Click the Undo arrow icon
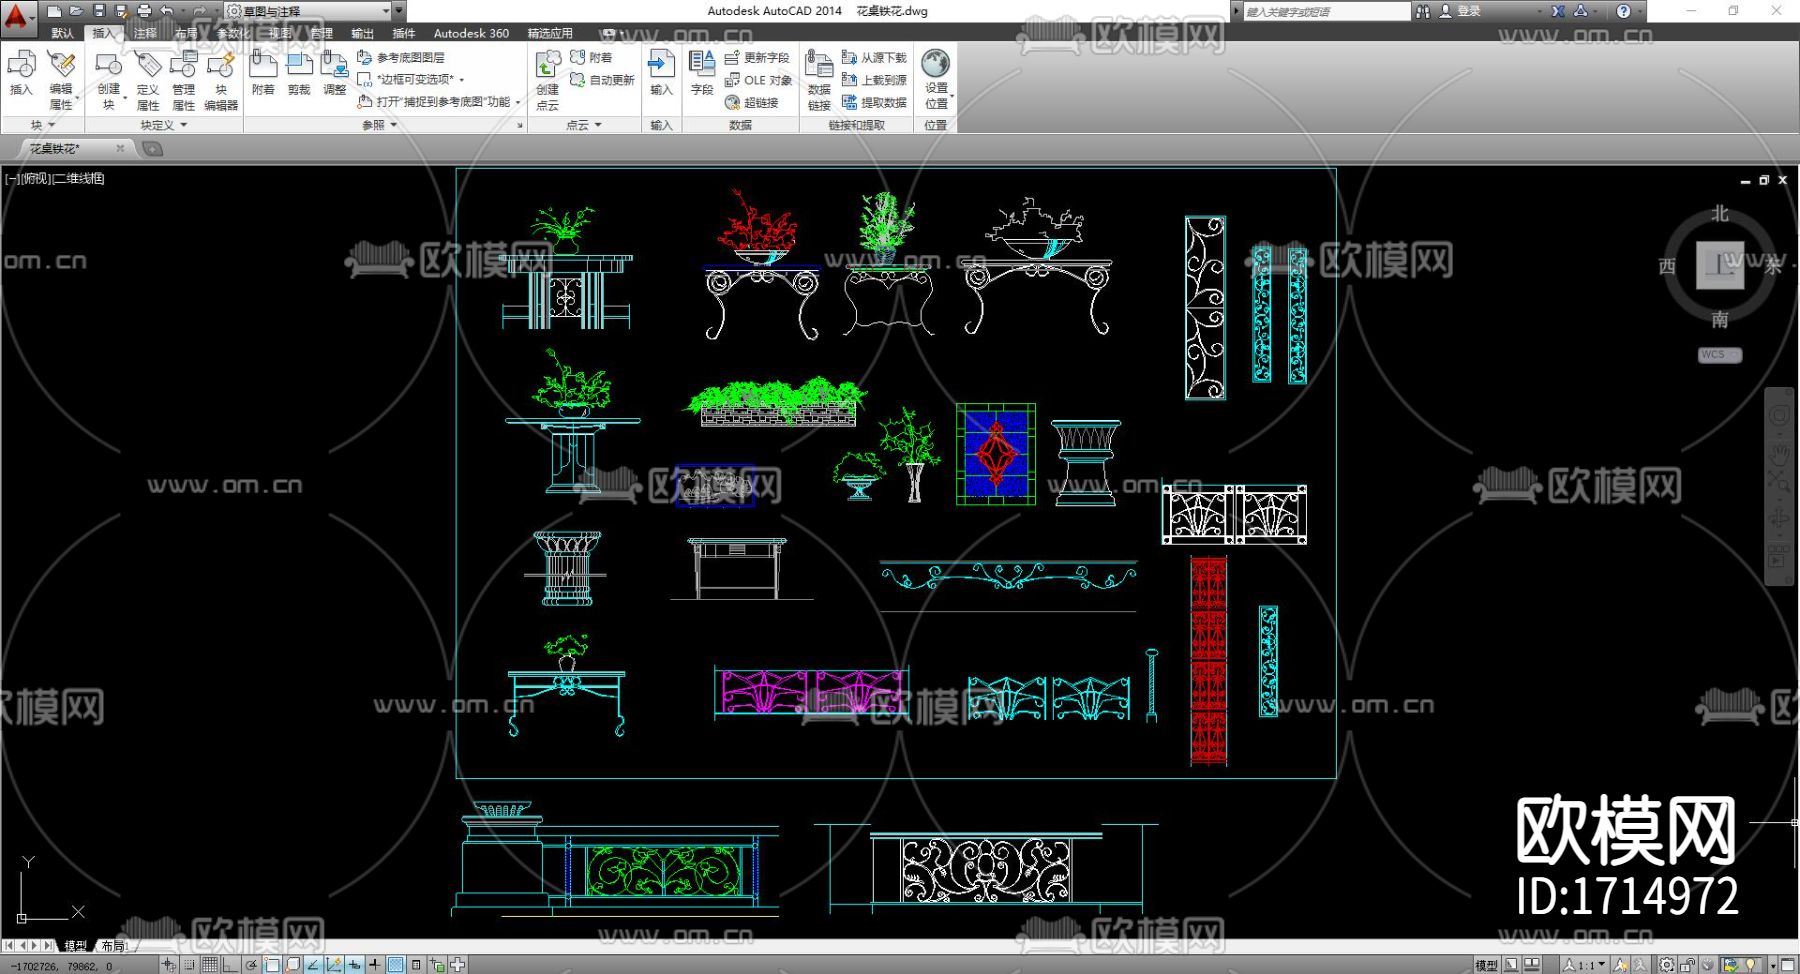Viewport: 1800px width, 974px height. (x=166, y=11)
